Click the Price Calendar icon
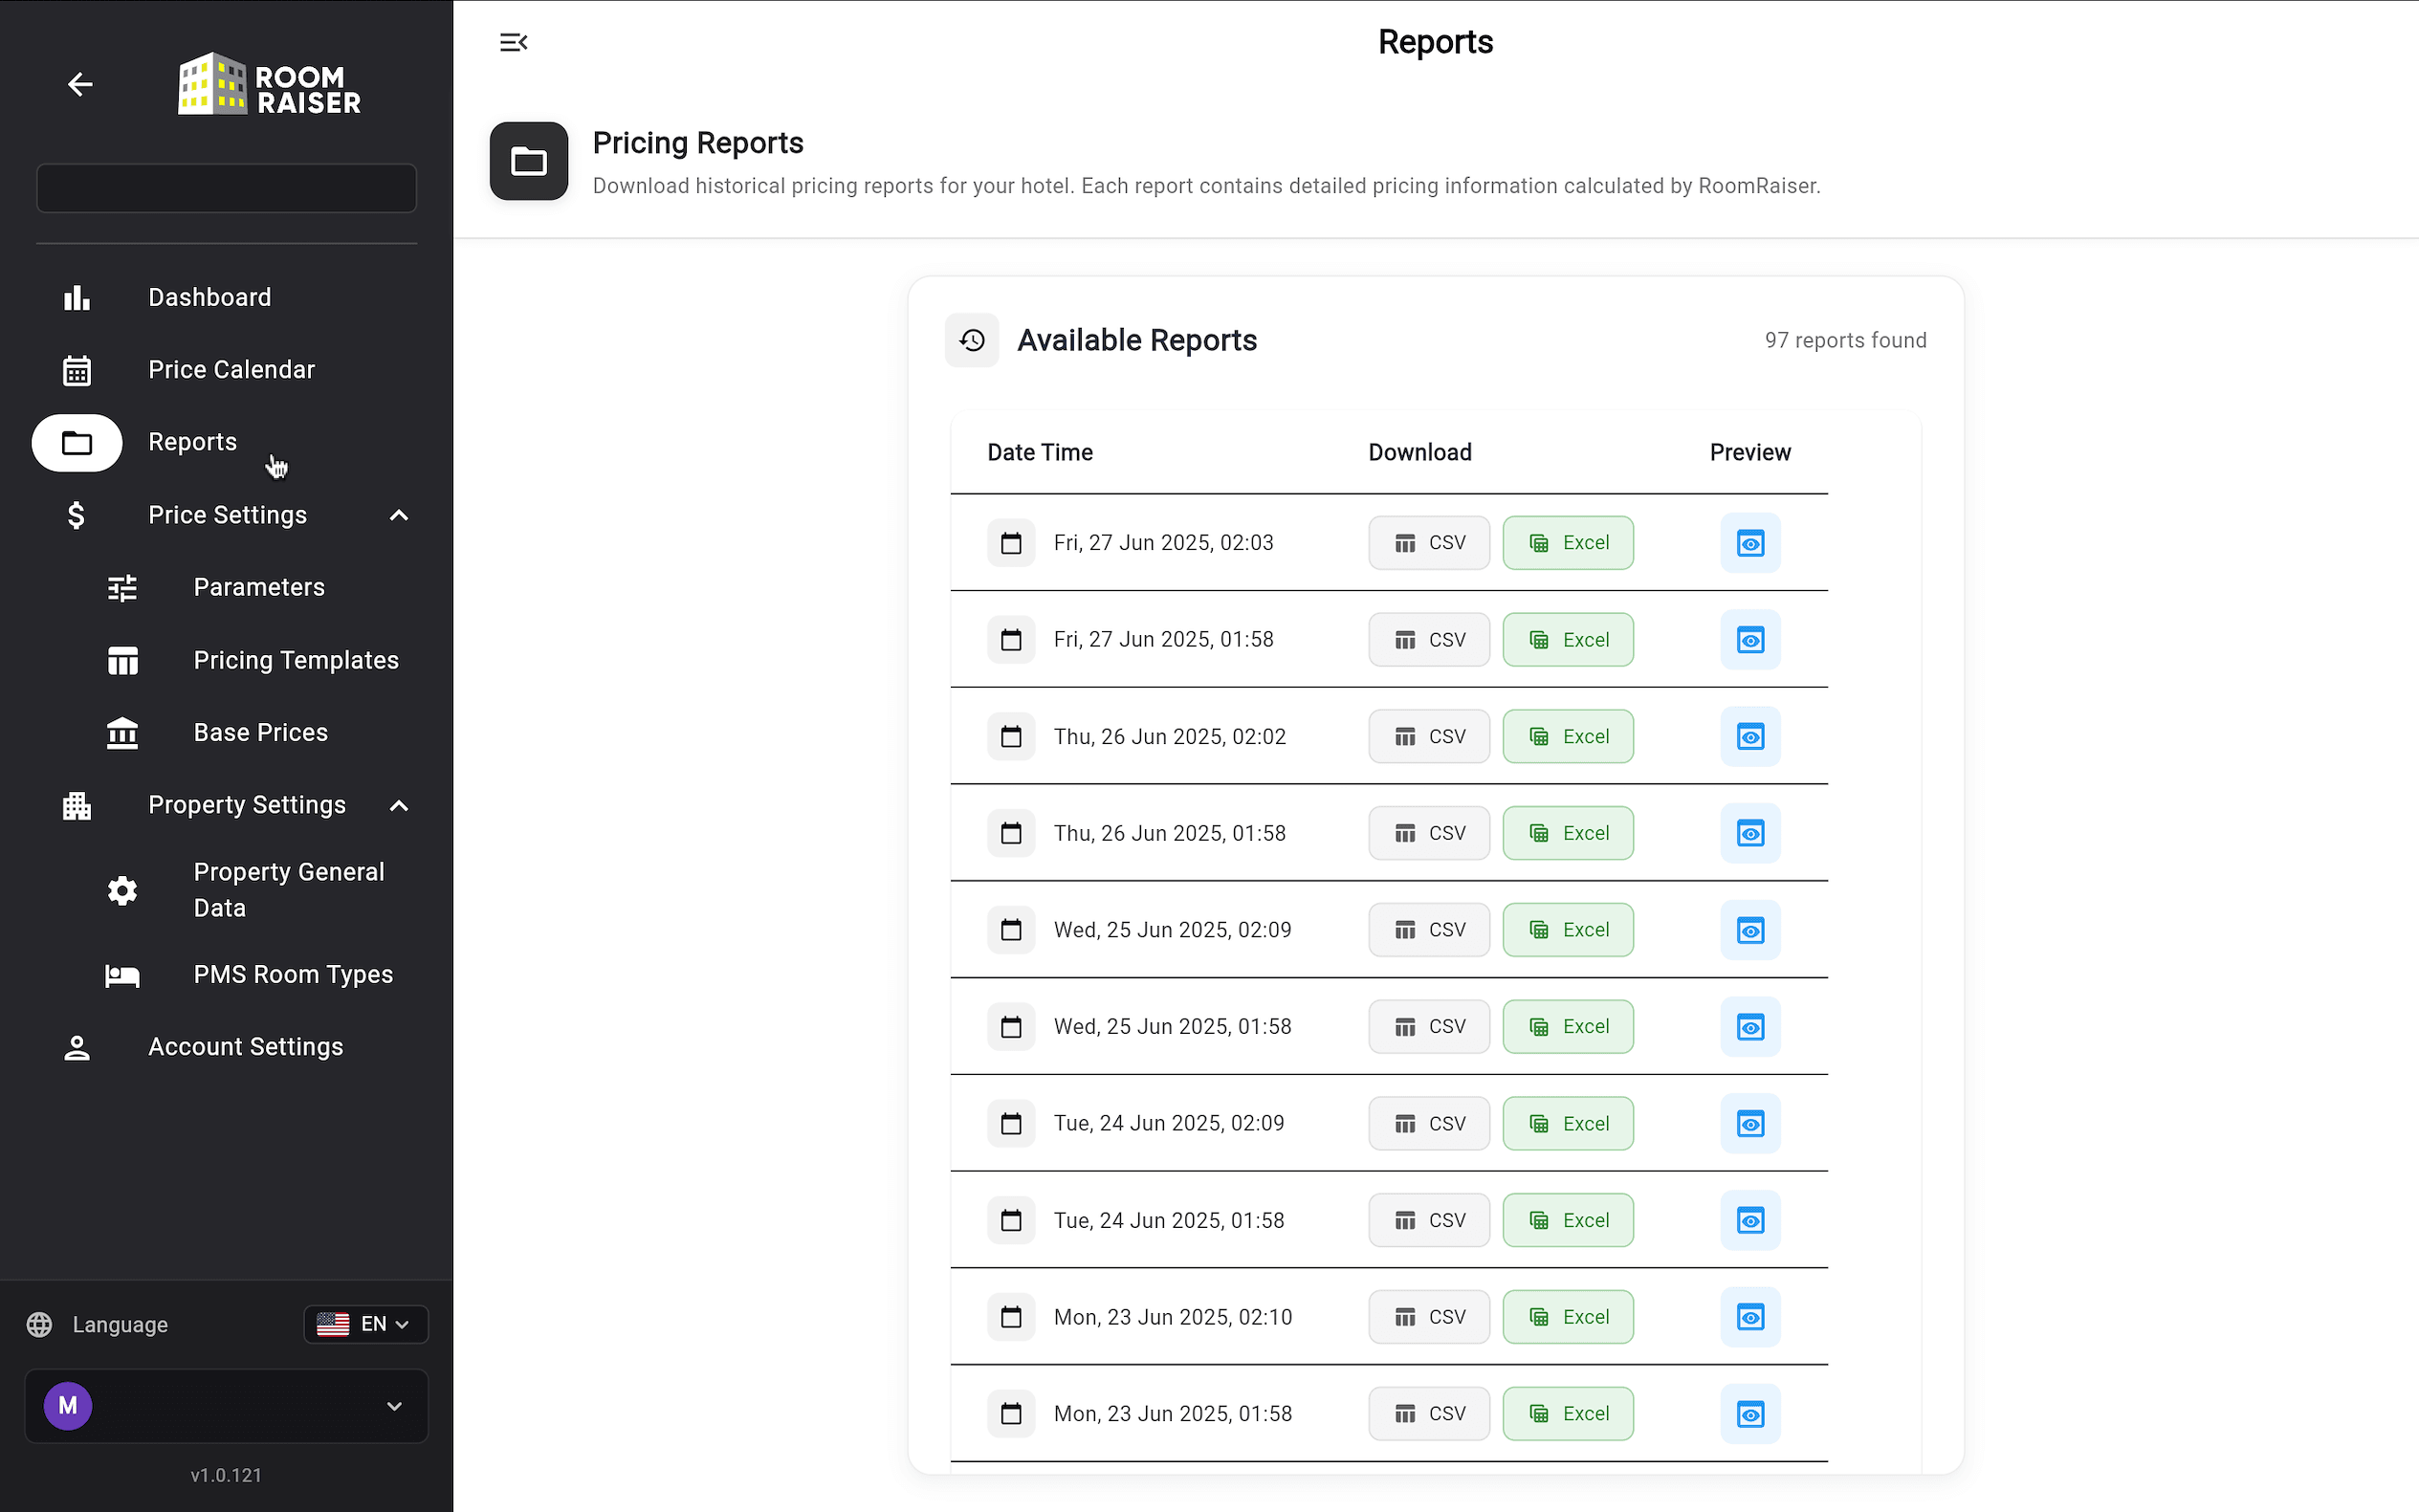Screen dimensions: 2419x1512 (77, 370)
